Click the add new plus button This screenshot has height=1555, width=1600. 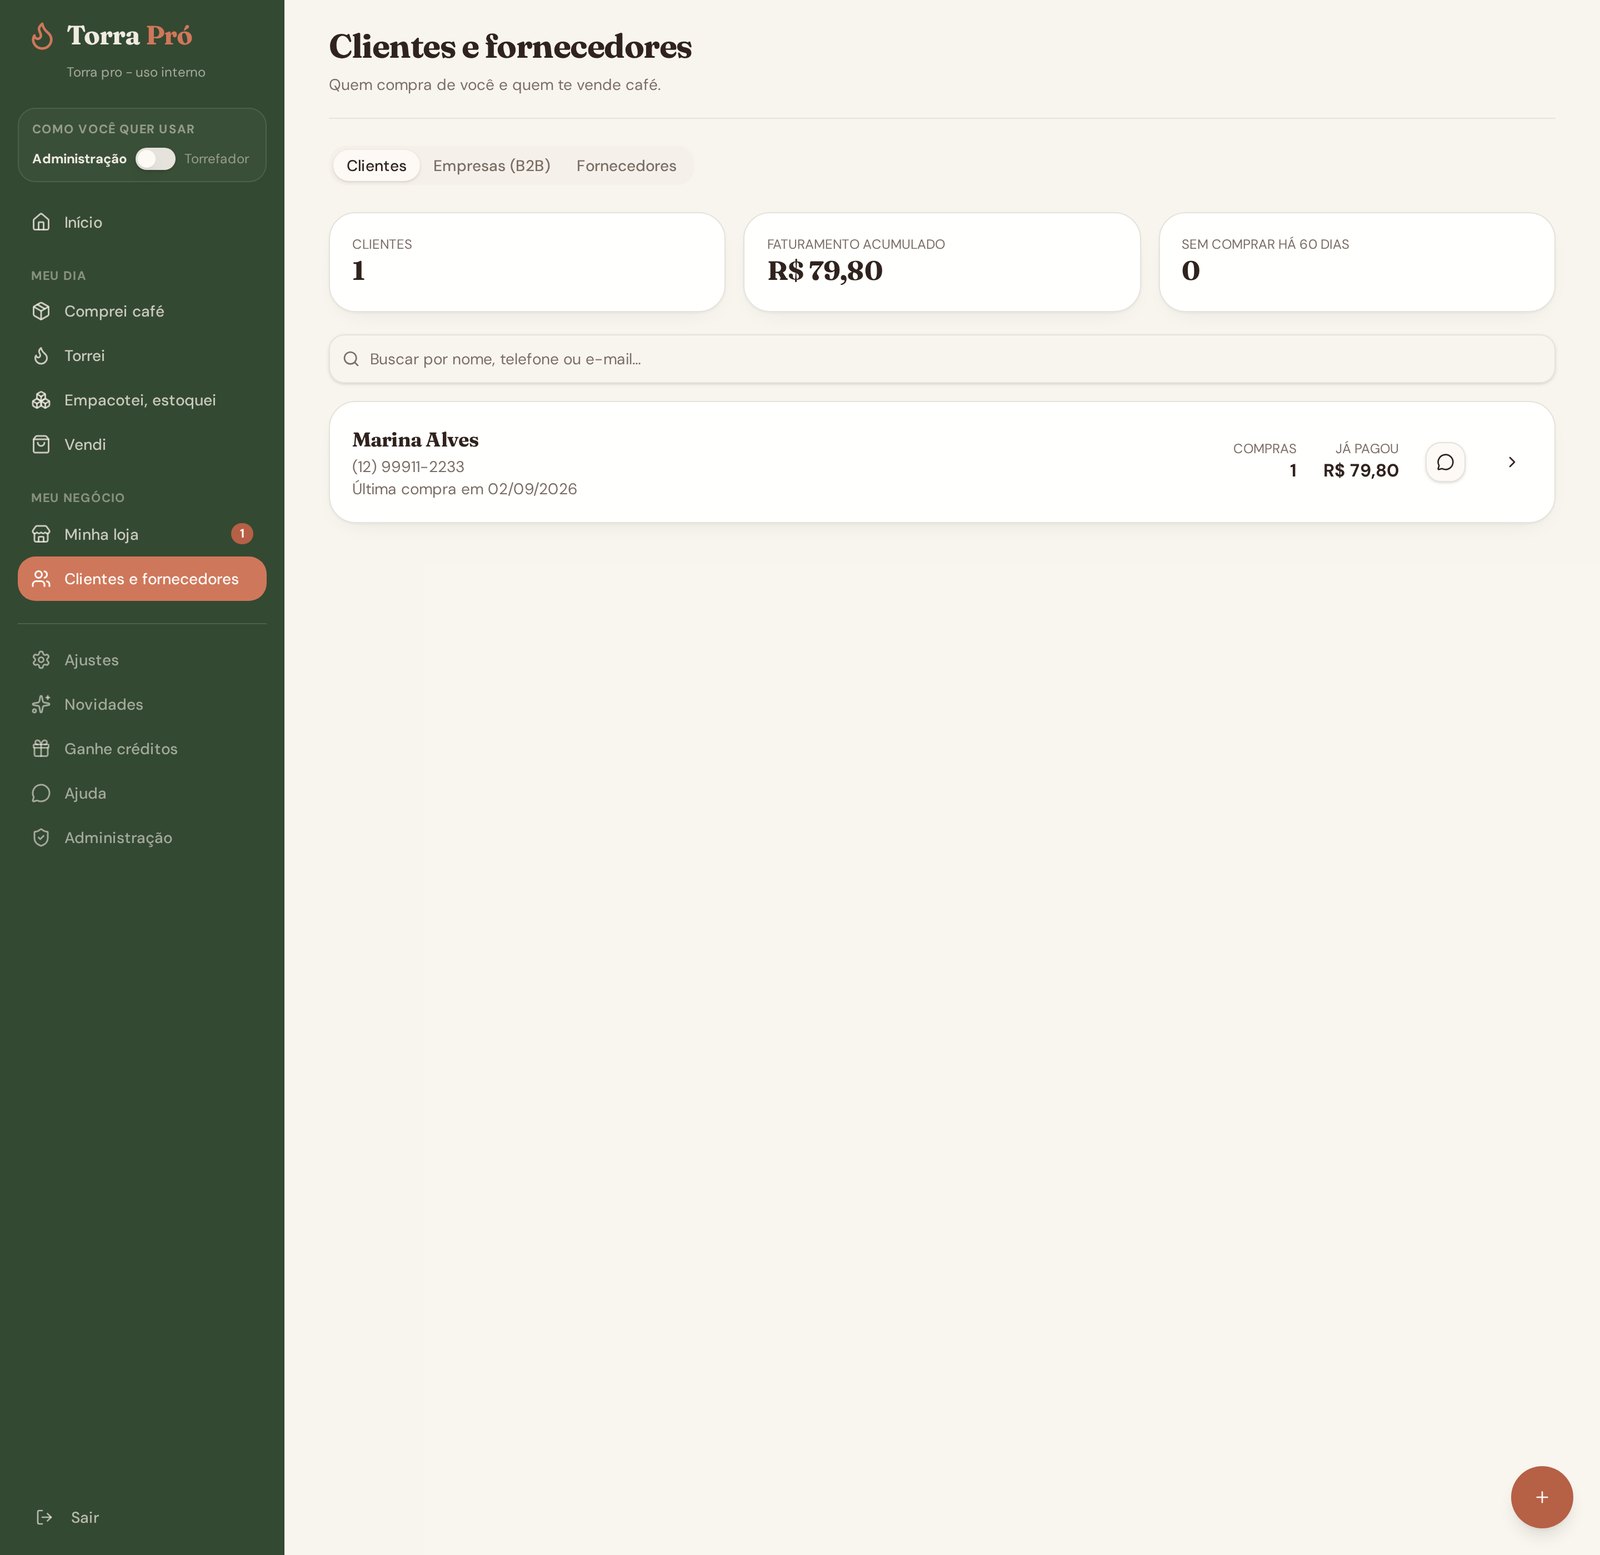pyautogui.click(x=1542, y=1497)
